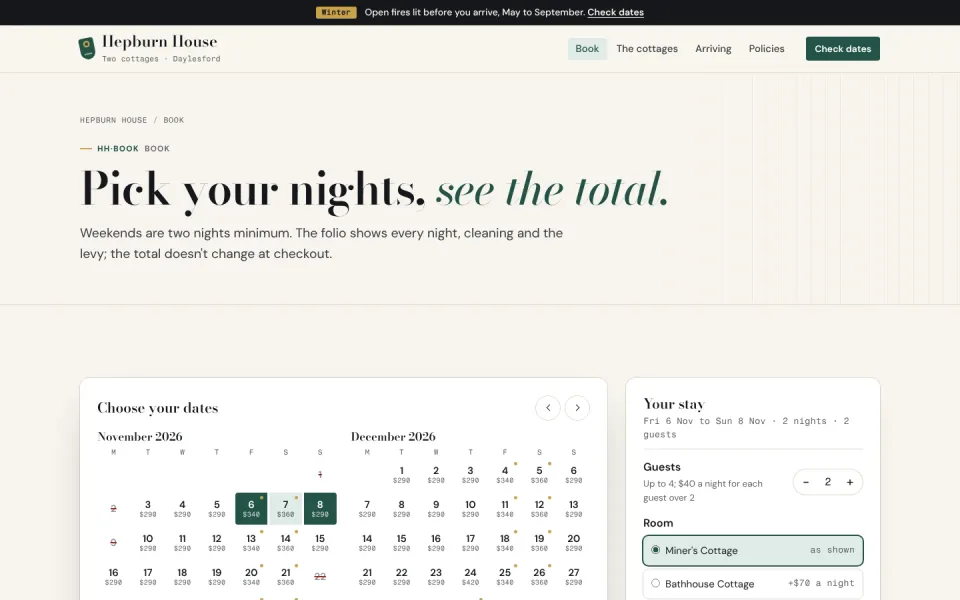The image size is (960, 600).
Task: Choose December 24 priced $420
Action: click(x=470, y=577)
